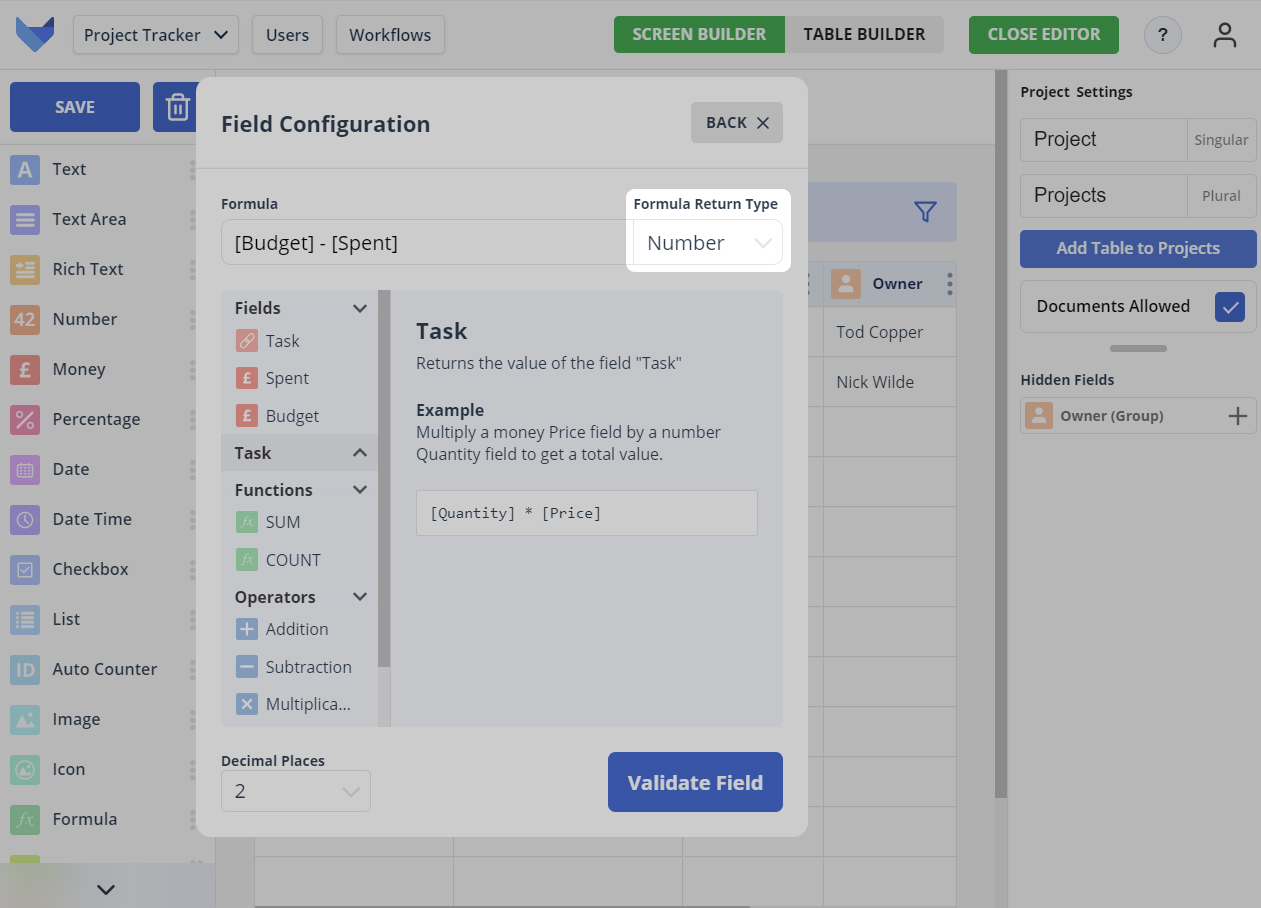Edit the singular Project name field
Image resolution: width=1261 pixels, height=908 pixels.
pos(1103,140)
